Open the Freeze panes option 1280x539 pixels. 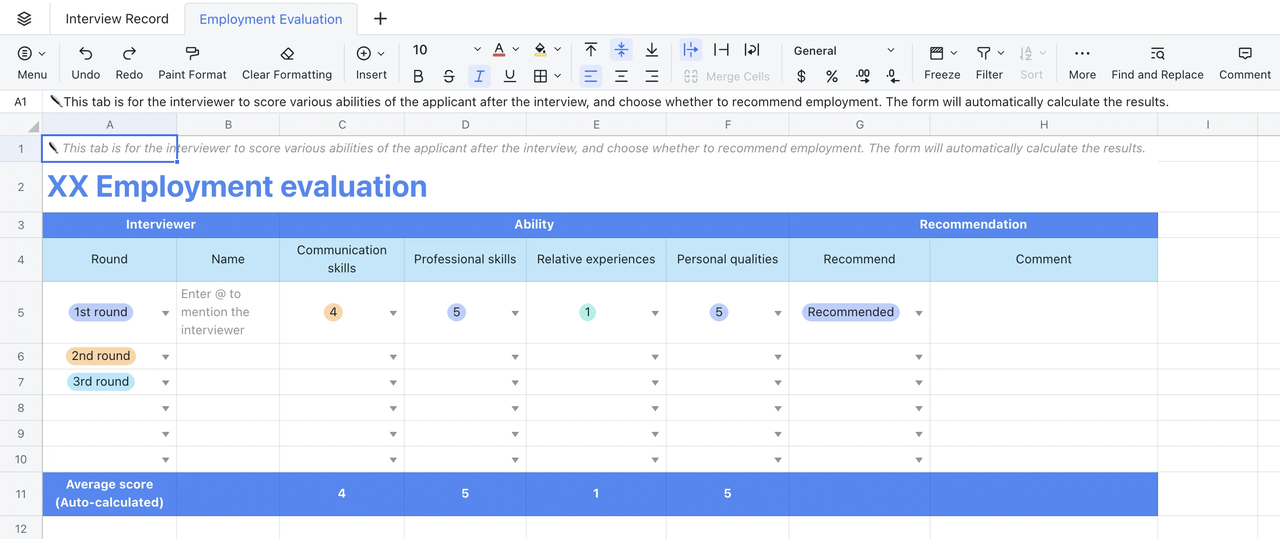click(x=942, y=62)
